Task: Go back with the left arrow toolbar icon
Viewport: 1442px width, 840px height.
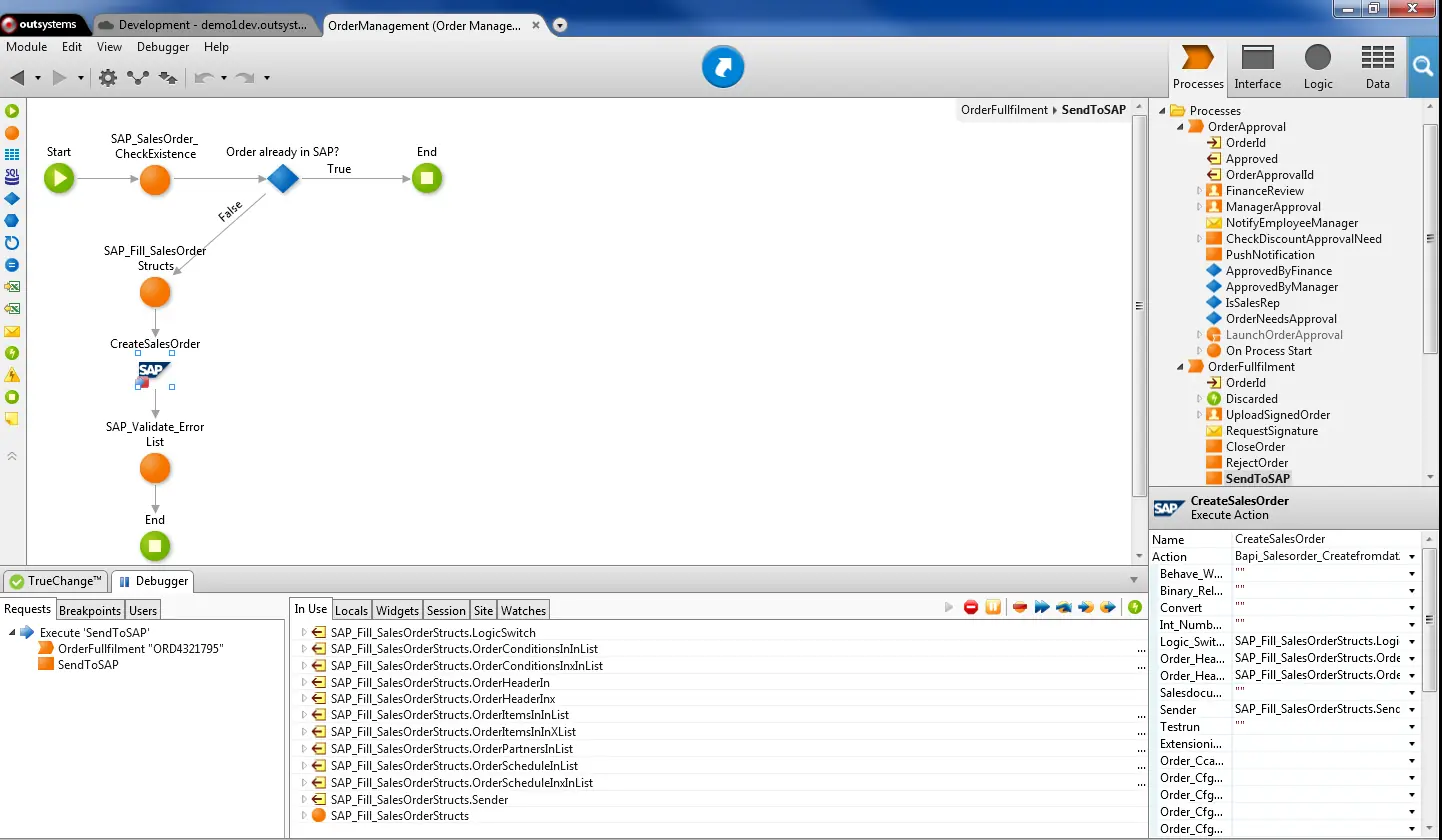Action: (18, 77)
